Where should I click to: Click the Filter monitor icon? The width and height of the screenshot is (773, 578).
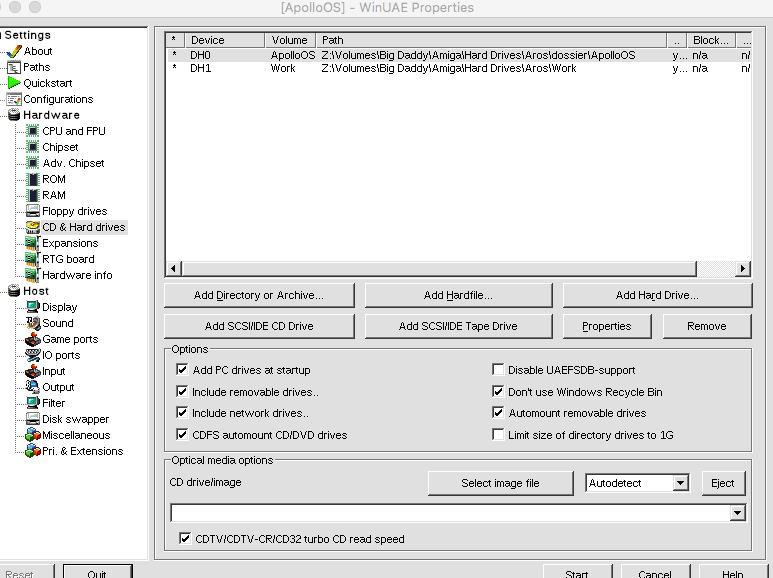33,403
